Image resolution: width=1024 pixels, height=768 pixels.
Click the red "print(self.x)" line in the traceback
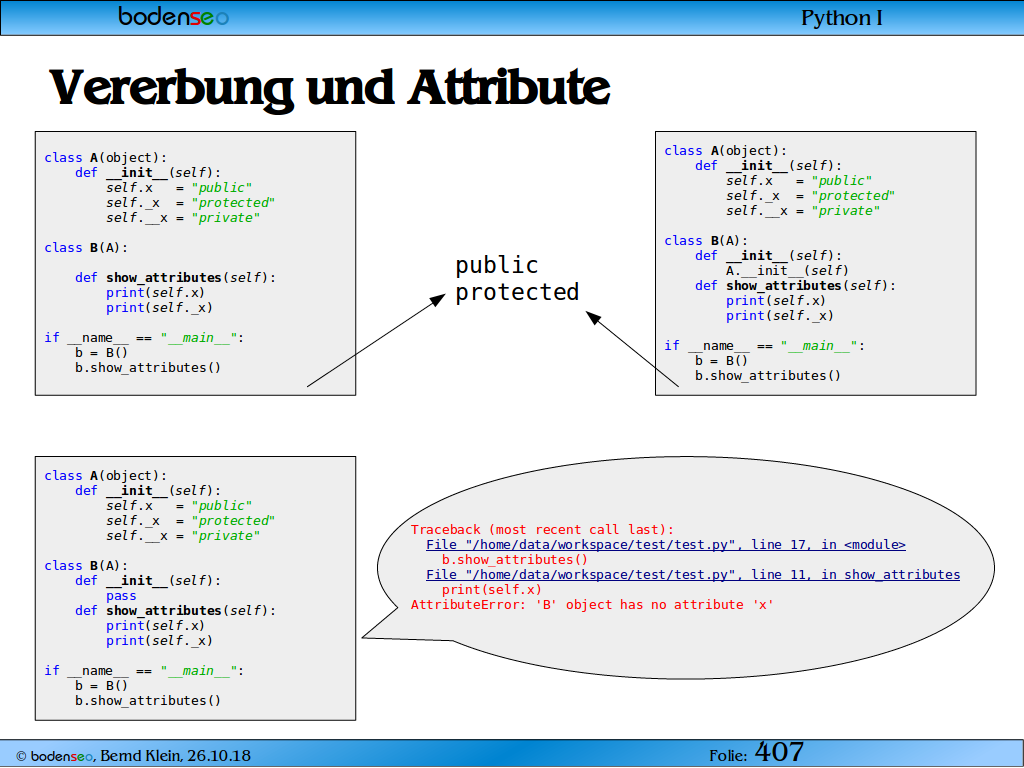(491, 590)
